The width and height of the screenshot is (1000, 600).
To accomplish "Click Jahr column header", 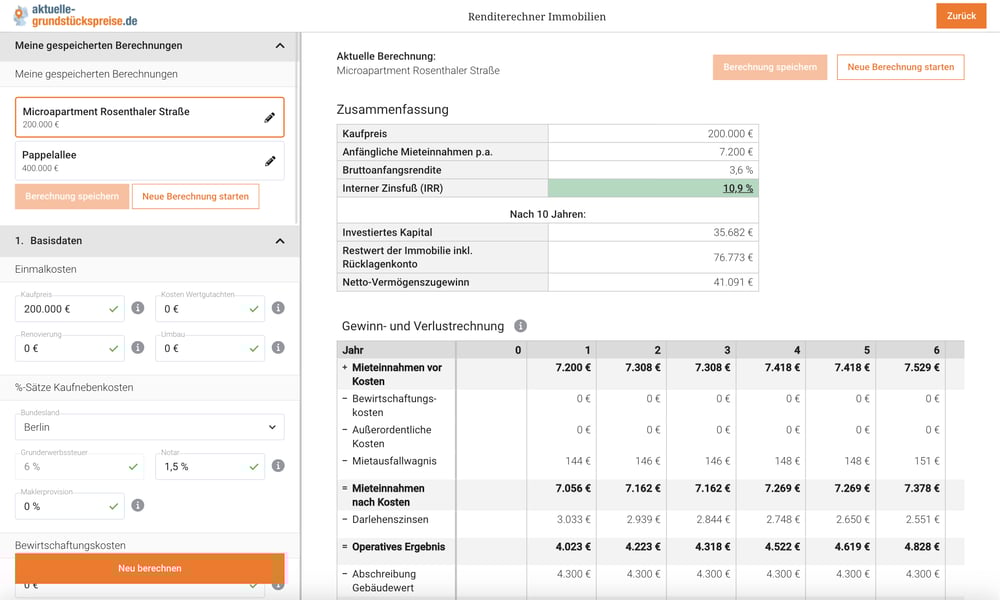I will coord(353,350).
